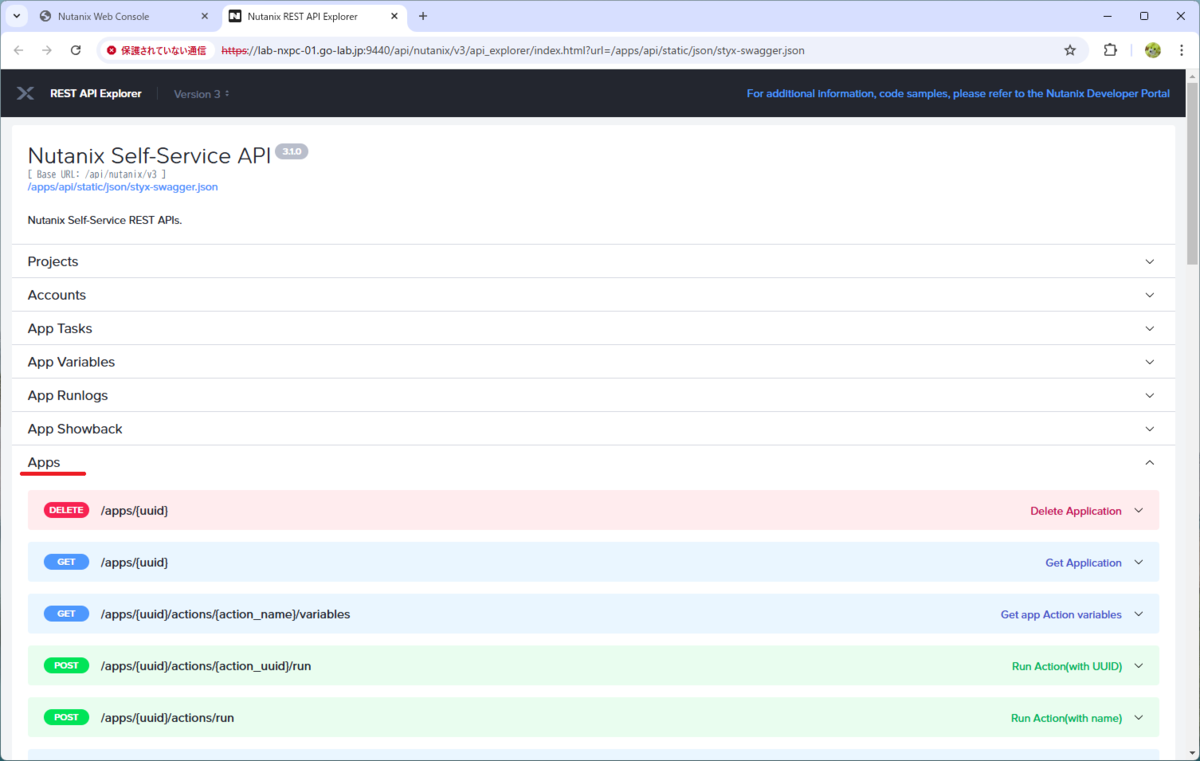Expand the App Variables section chevron
The height and width of the screenshot is (761, 1200).
tap(1149, 362)
